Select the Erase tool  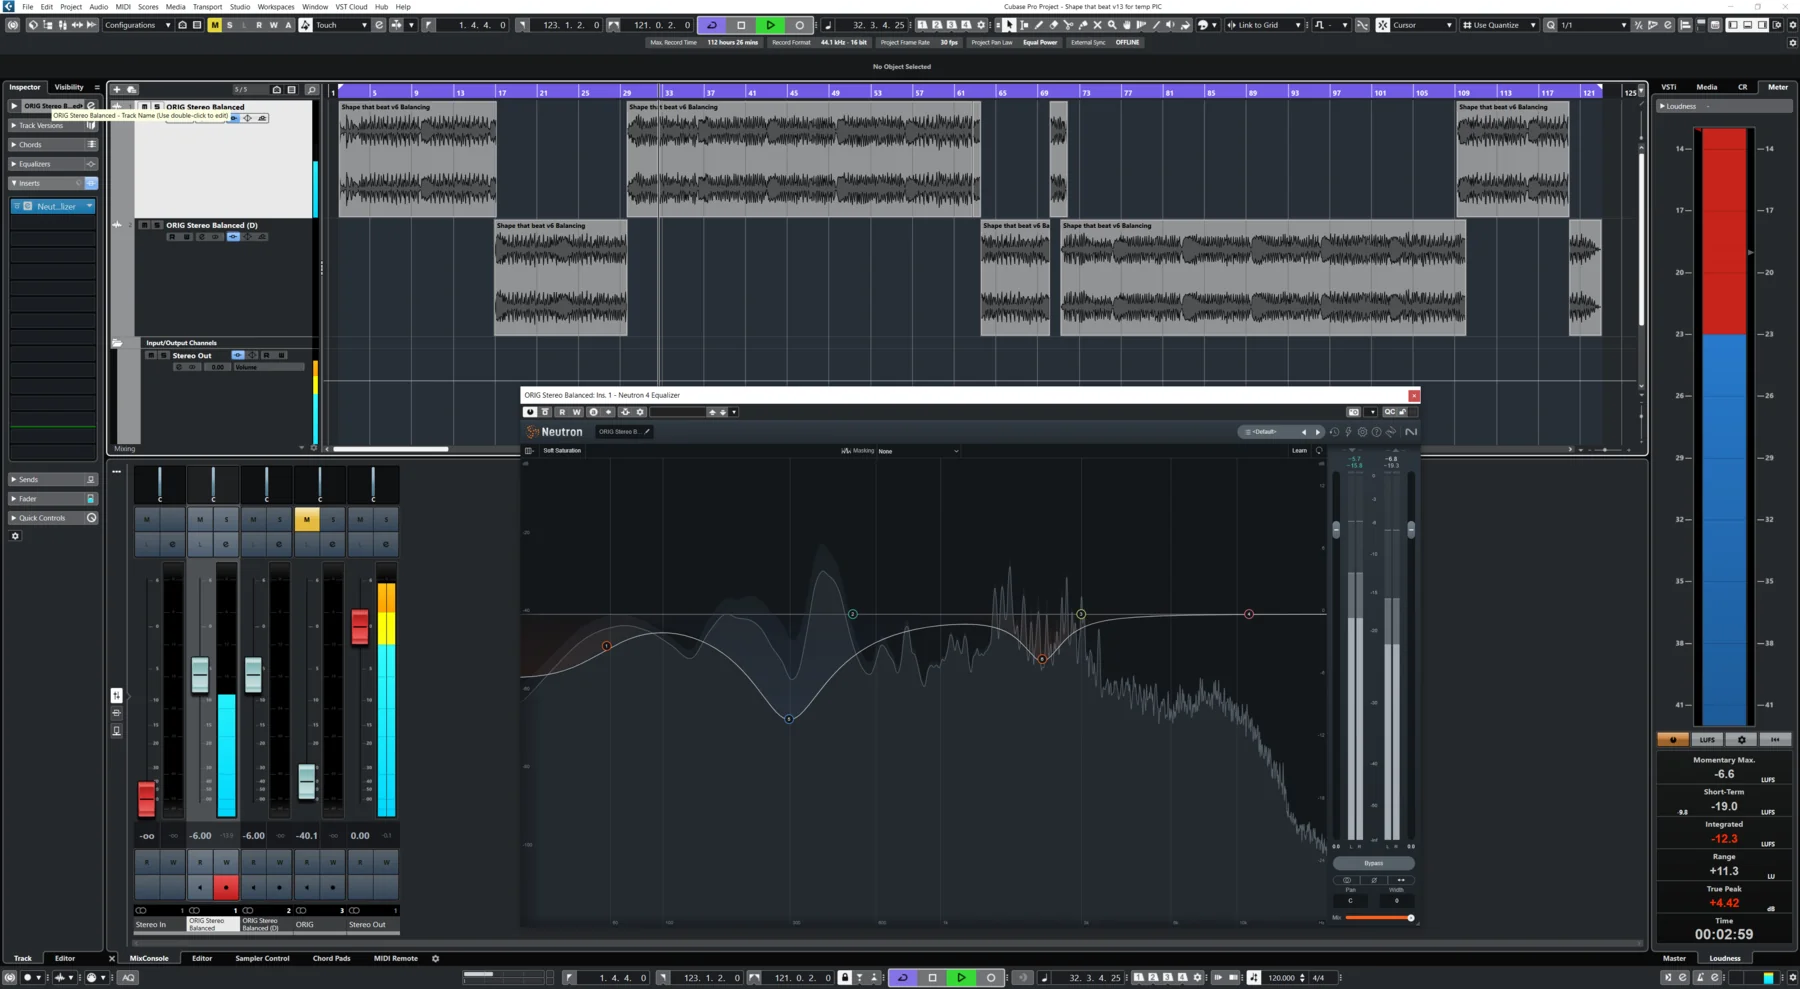pyautogui.click(x=1053, y=25)
